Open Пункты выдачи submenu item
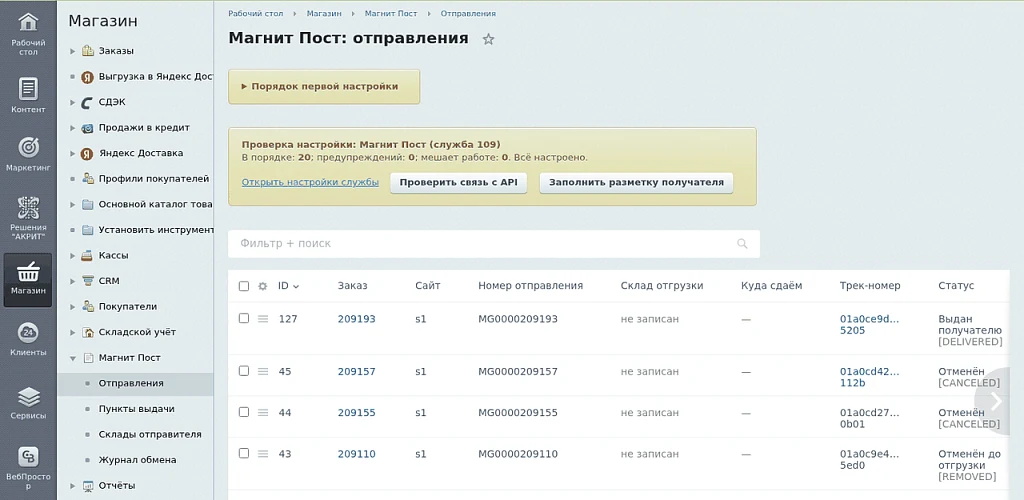 [136, 409]
